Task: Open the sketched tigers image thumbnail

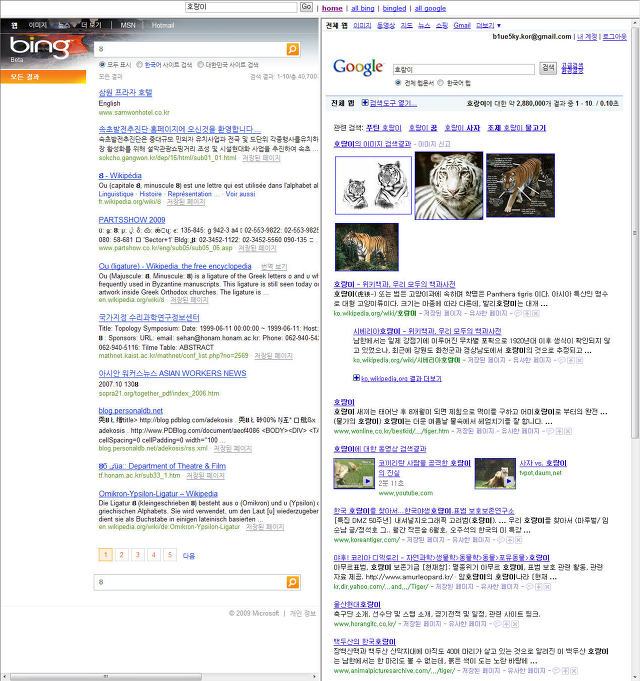Action: (x=373, y=185)
